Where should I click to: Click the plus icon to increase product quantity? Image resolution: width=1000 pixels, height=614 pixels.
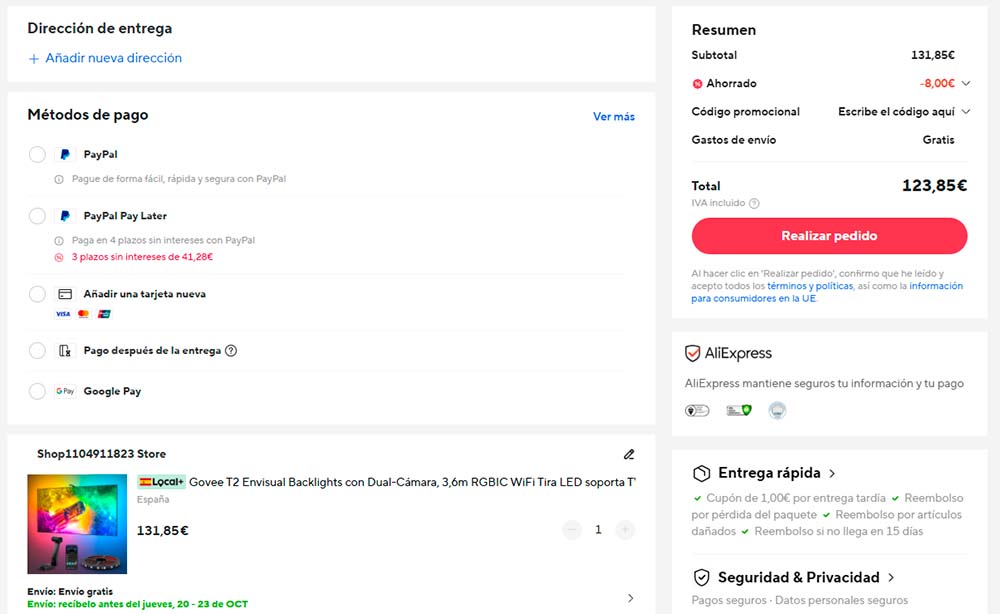[x=625, y=530]
